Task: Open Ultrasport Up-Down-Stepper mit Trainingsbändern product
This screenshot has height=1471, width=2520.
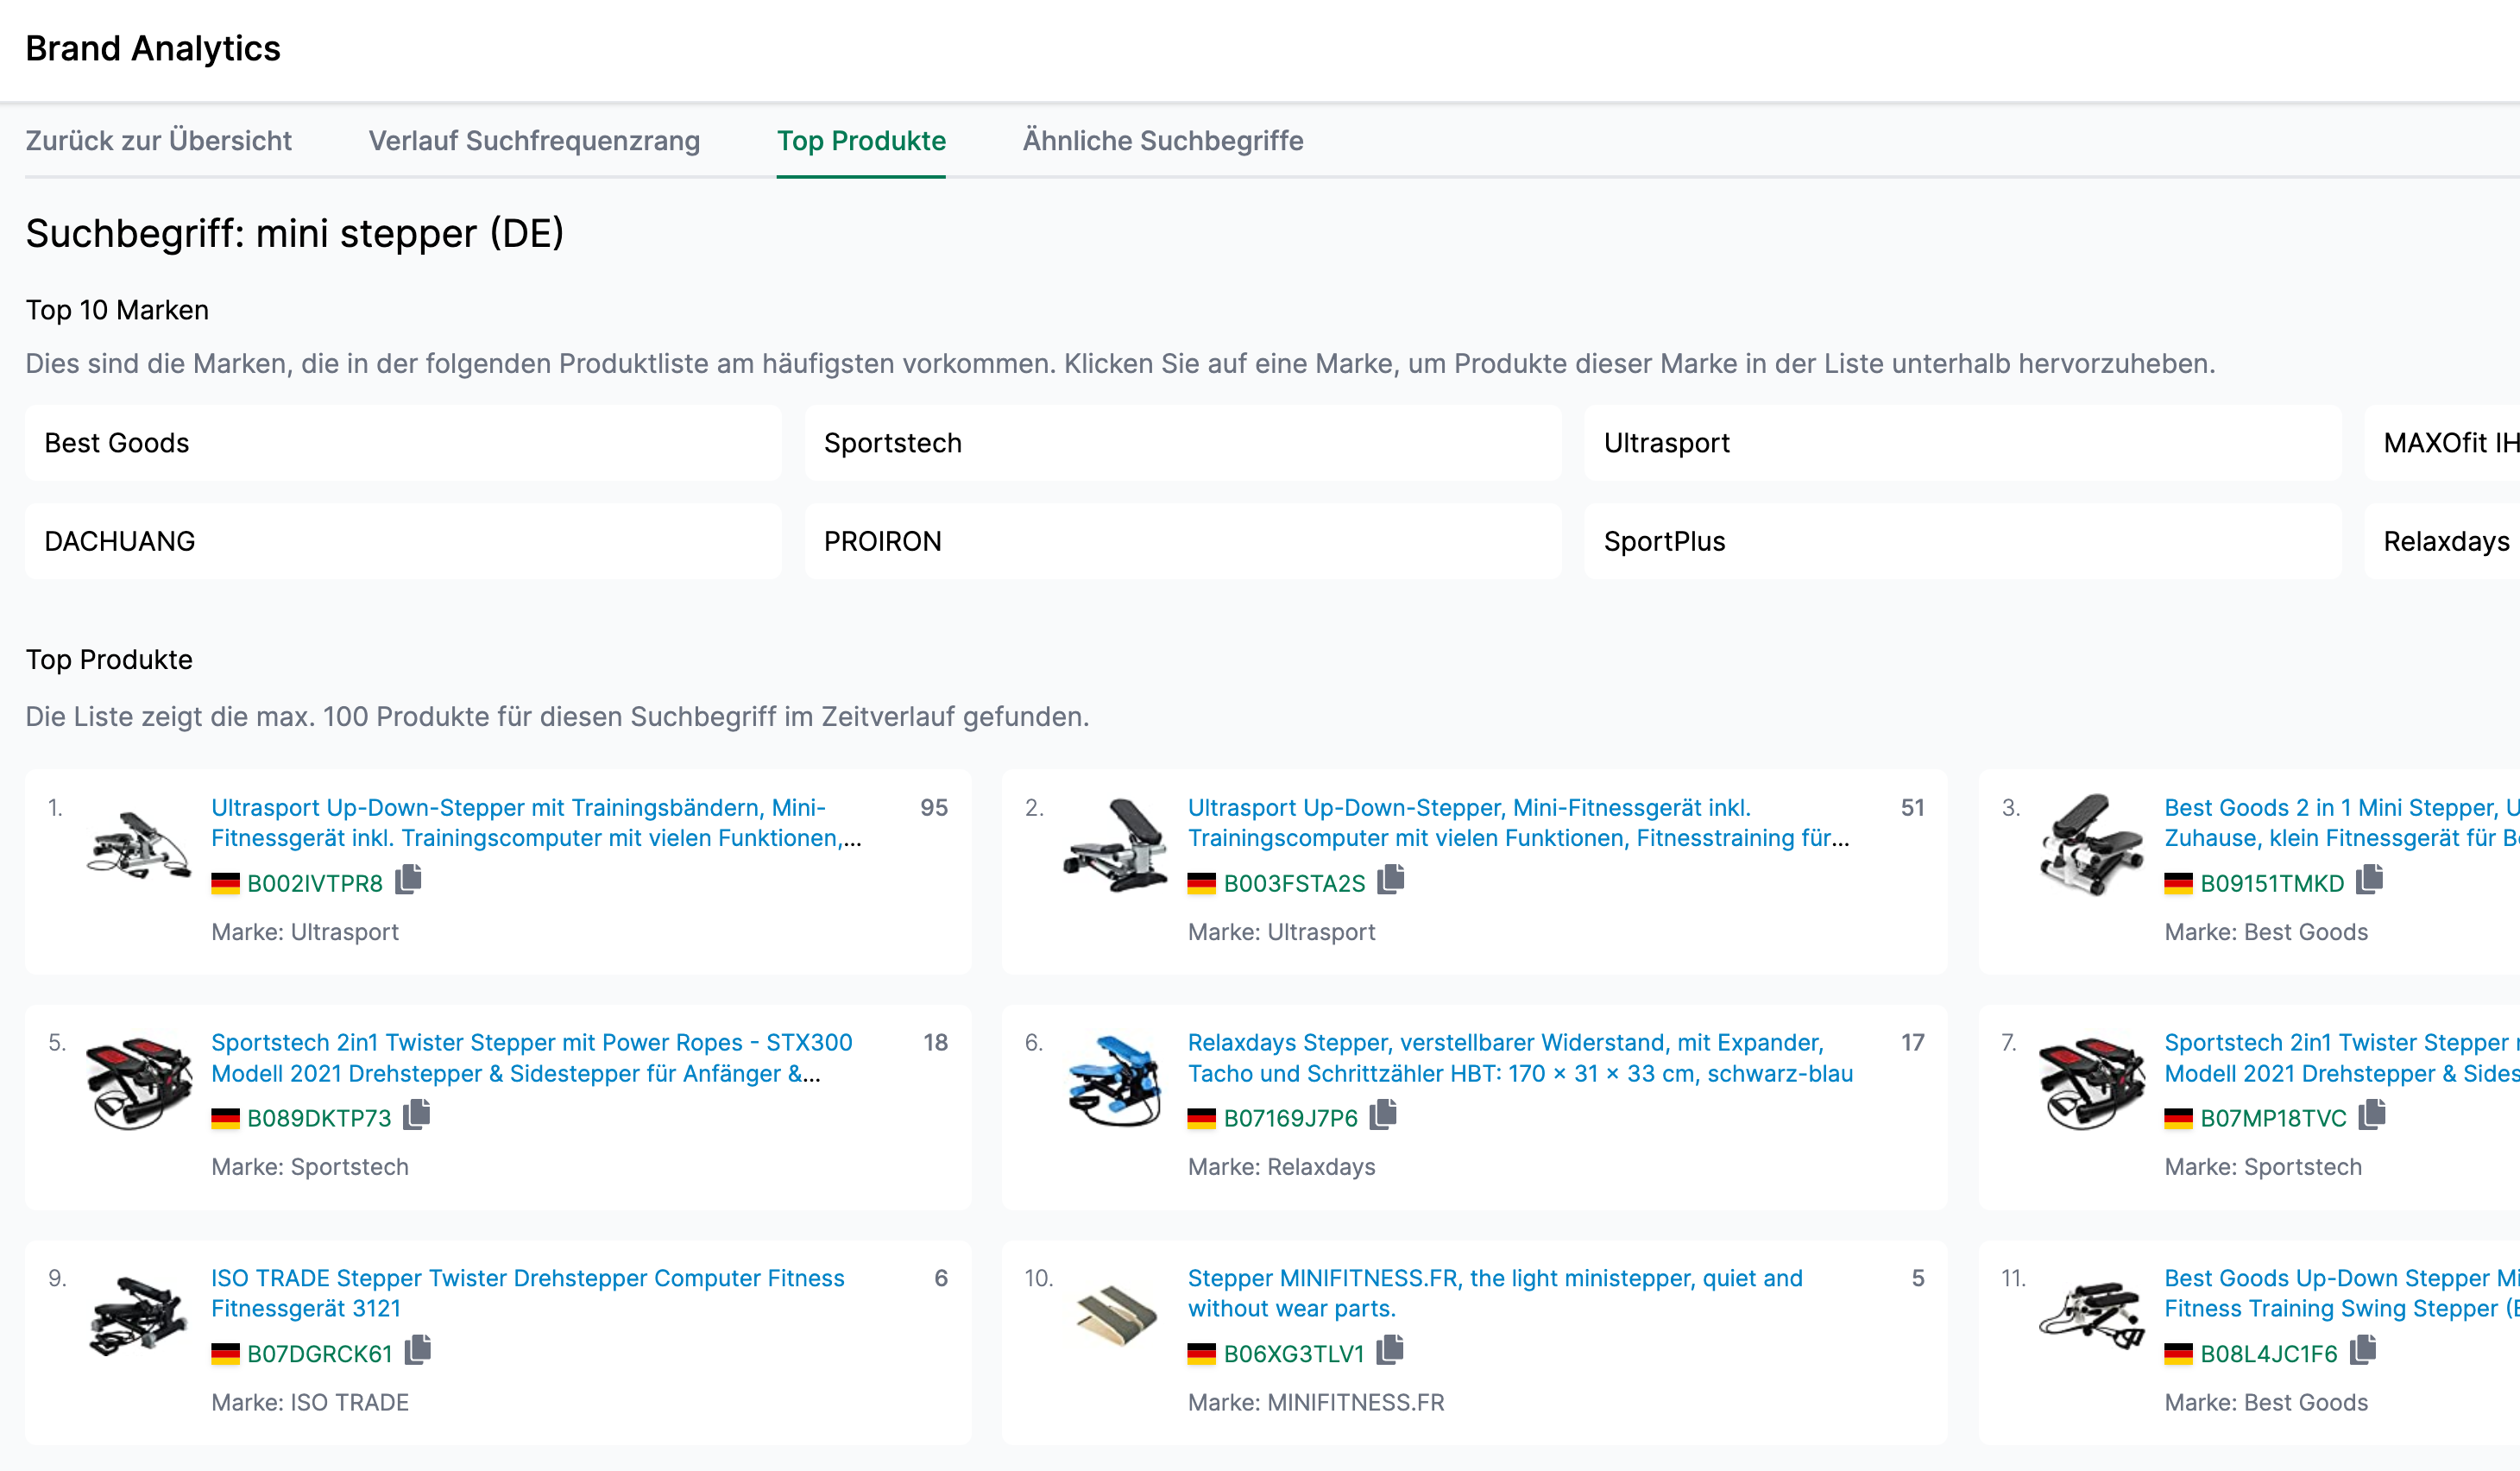Action: (536, 823)
